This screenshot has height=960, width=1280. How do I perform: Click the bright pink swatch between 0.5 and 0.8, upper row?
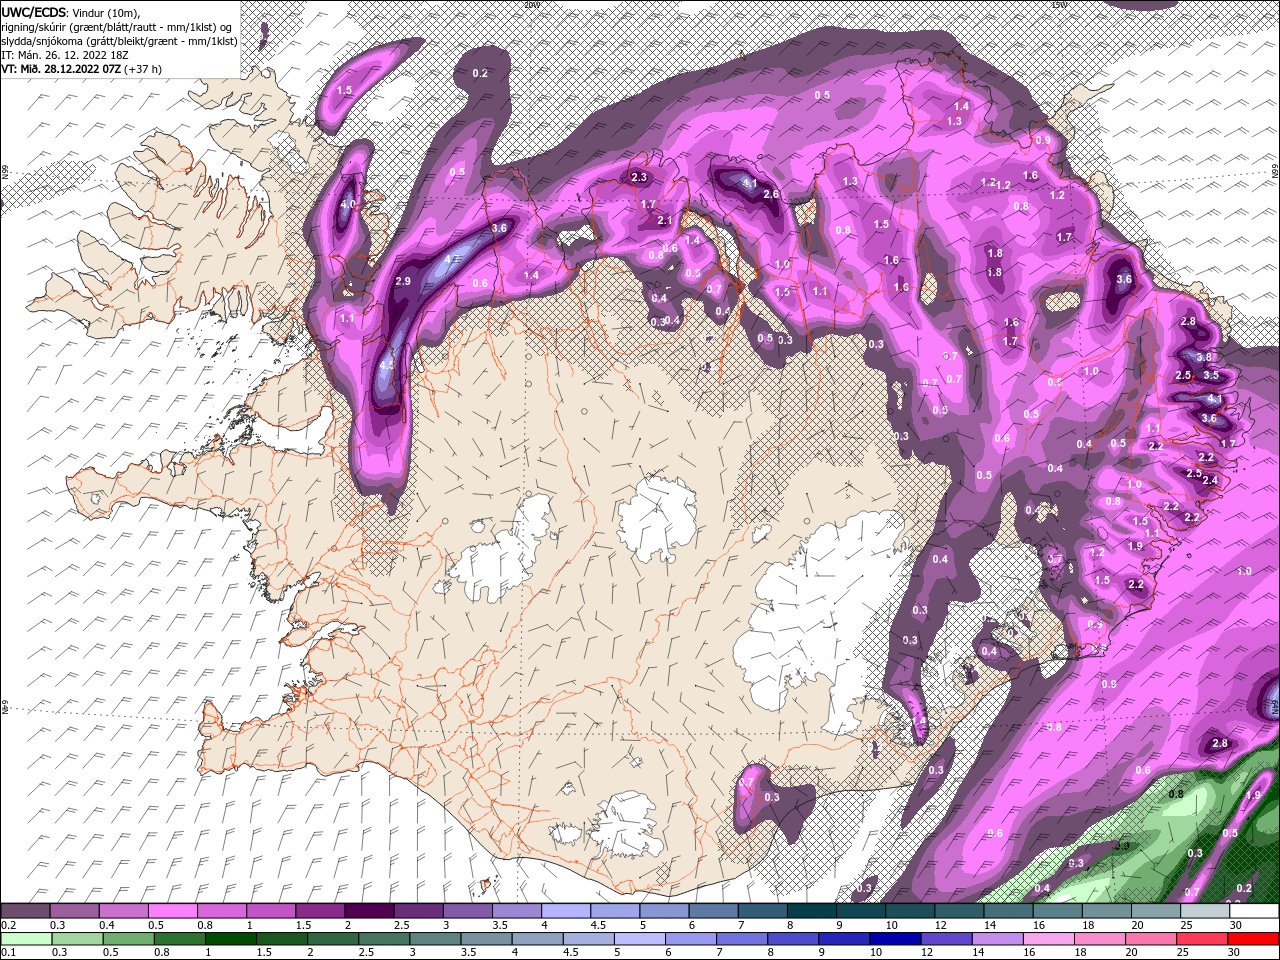(x=173, y=911)
